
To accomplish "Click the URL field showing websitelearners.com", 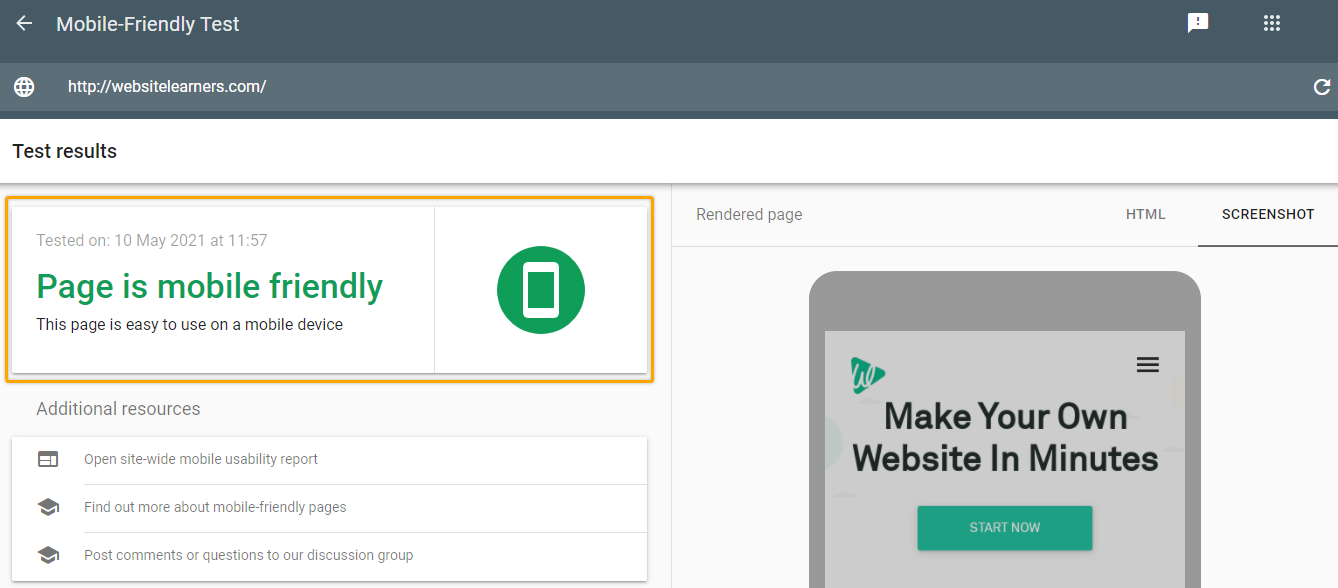I will click(x=167, y=87).
